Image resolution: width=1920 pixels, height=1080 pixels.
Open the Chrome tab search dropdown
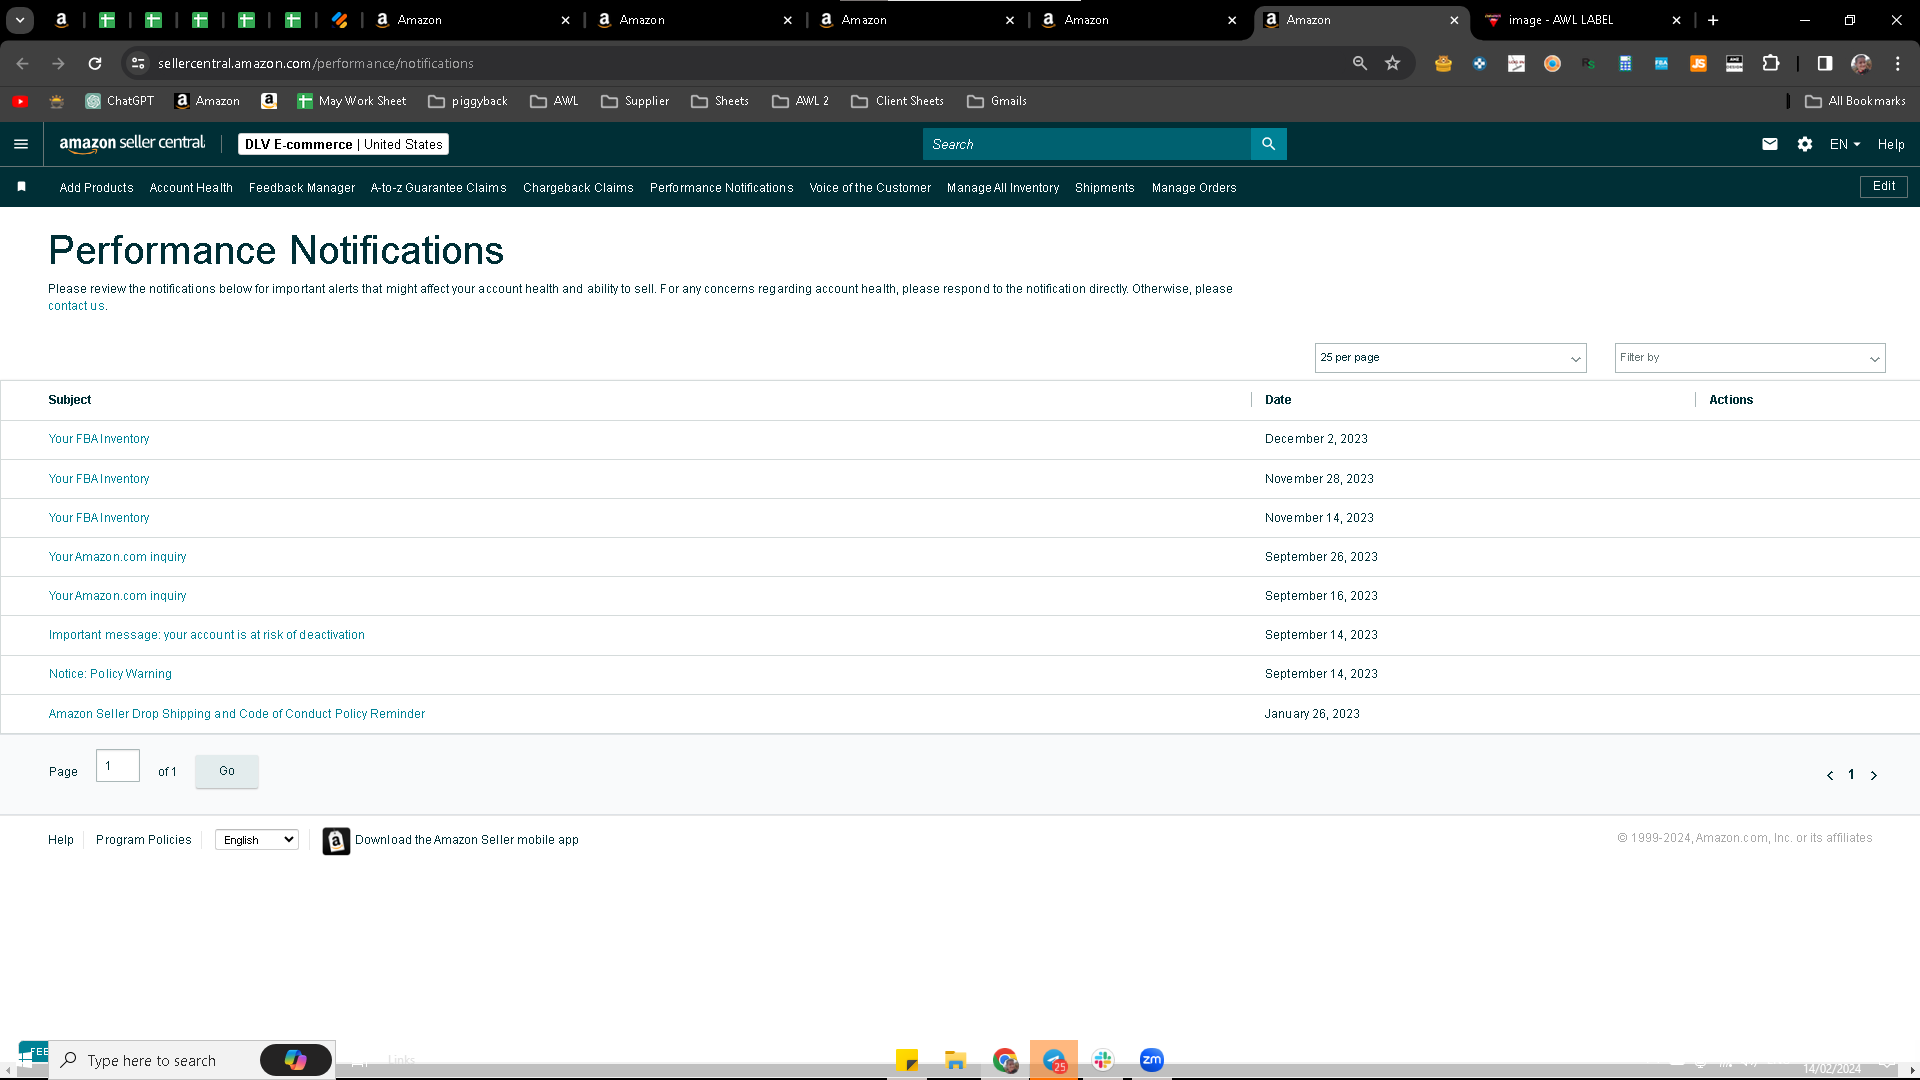(19, 20)
